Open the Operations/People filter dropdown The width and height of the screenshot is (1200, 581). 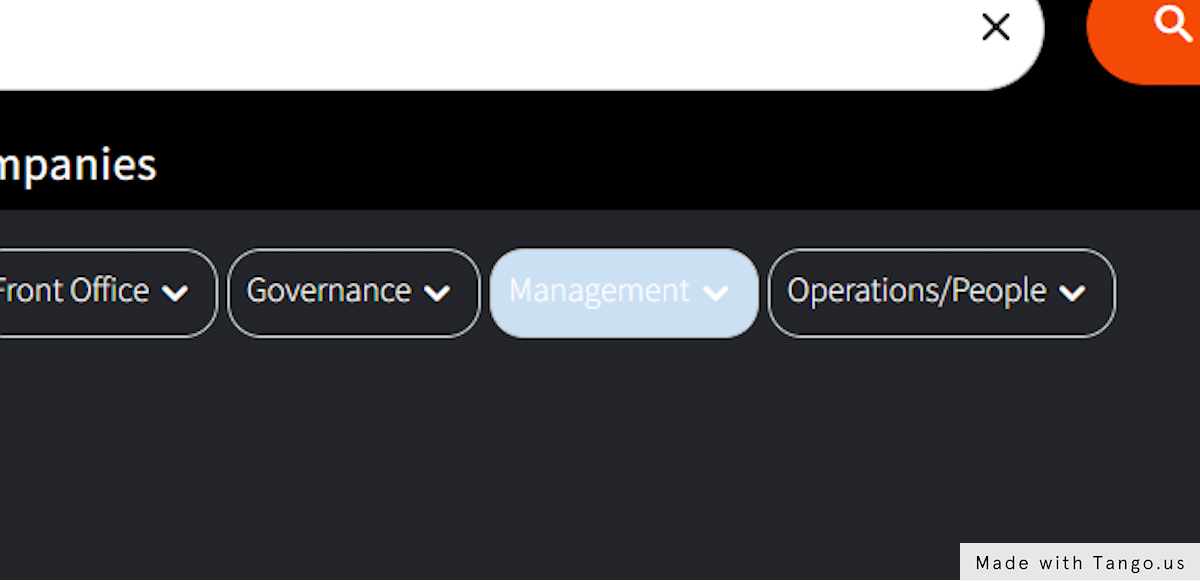pyautogui.click(x=941, y=293)
